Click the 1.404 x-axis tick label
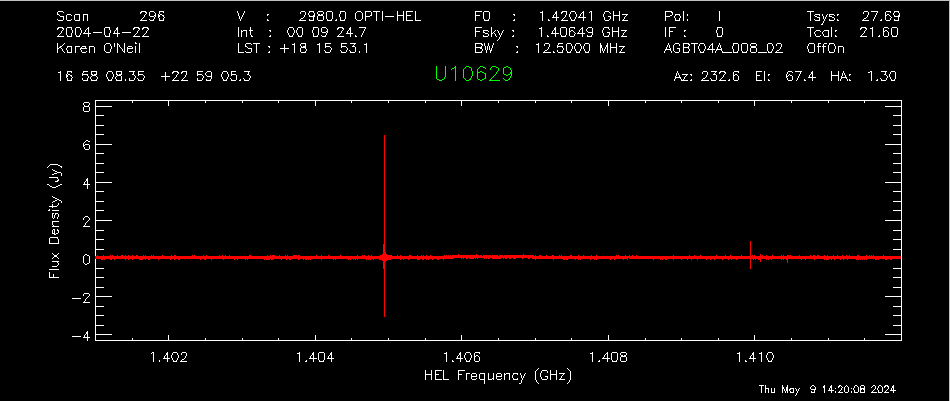The width and height of the screenshot is (950, 401). click(x=315, y=357)
